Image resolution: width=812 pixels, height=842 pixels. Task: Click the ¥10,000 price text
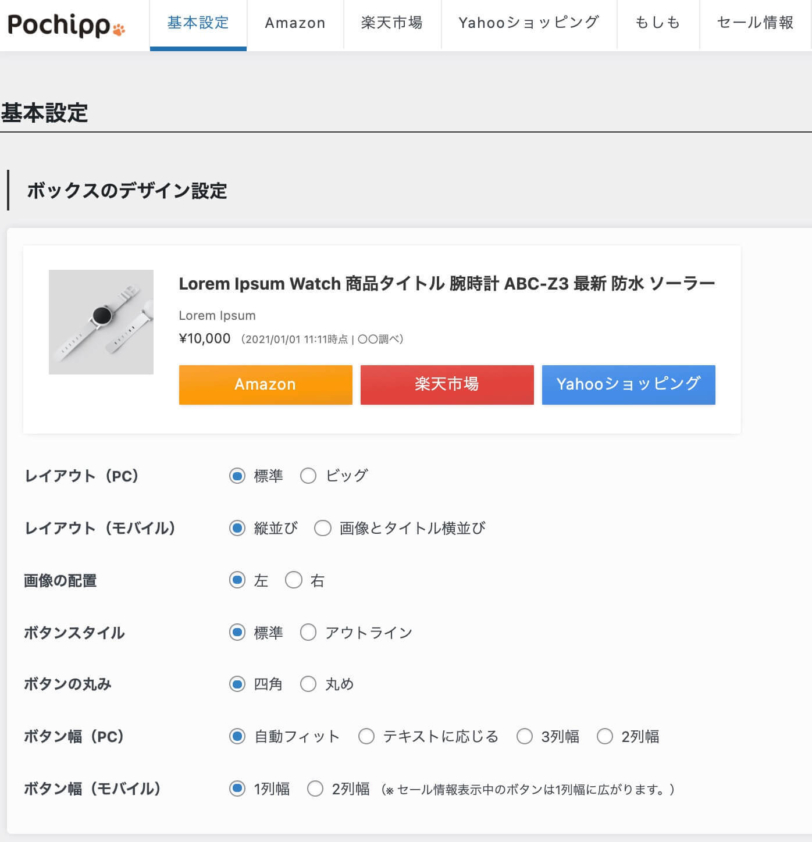tap(205, 339)
